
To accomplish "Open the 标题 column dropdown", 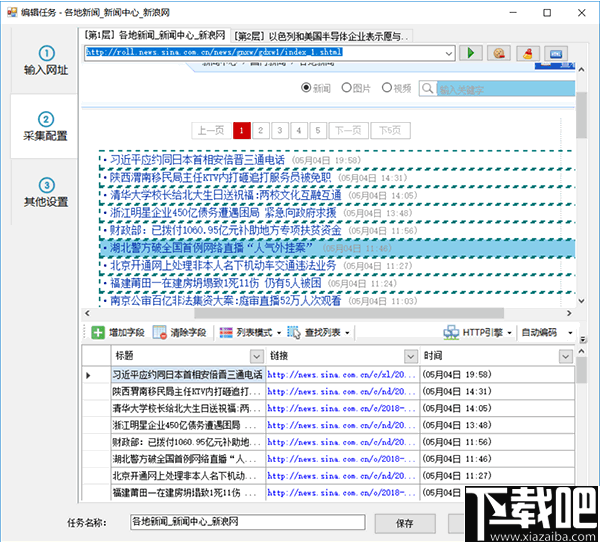I will [257, 356].
